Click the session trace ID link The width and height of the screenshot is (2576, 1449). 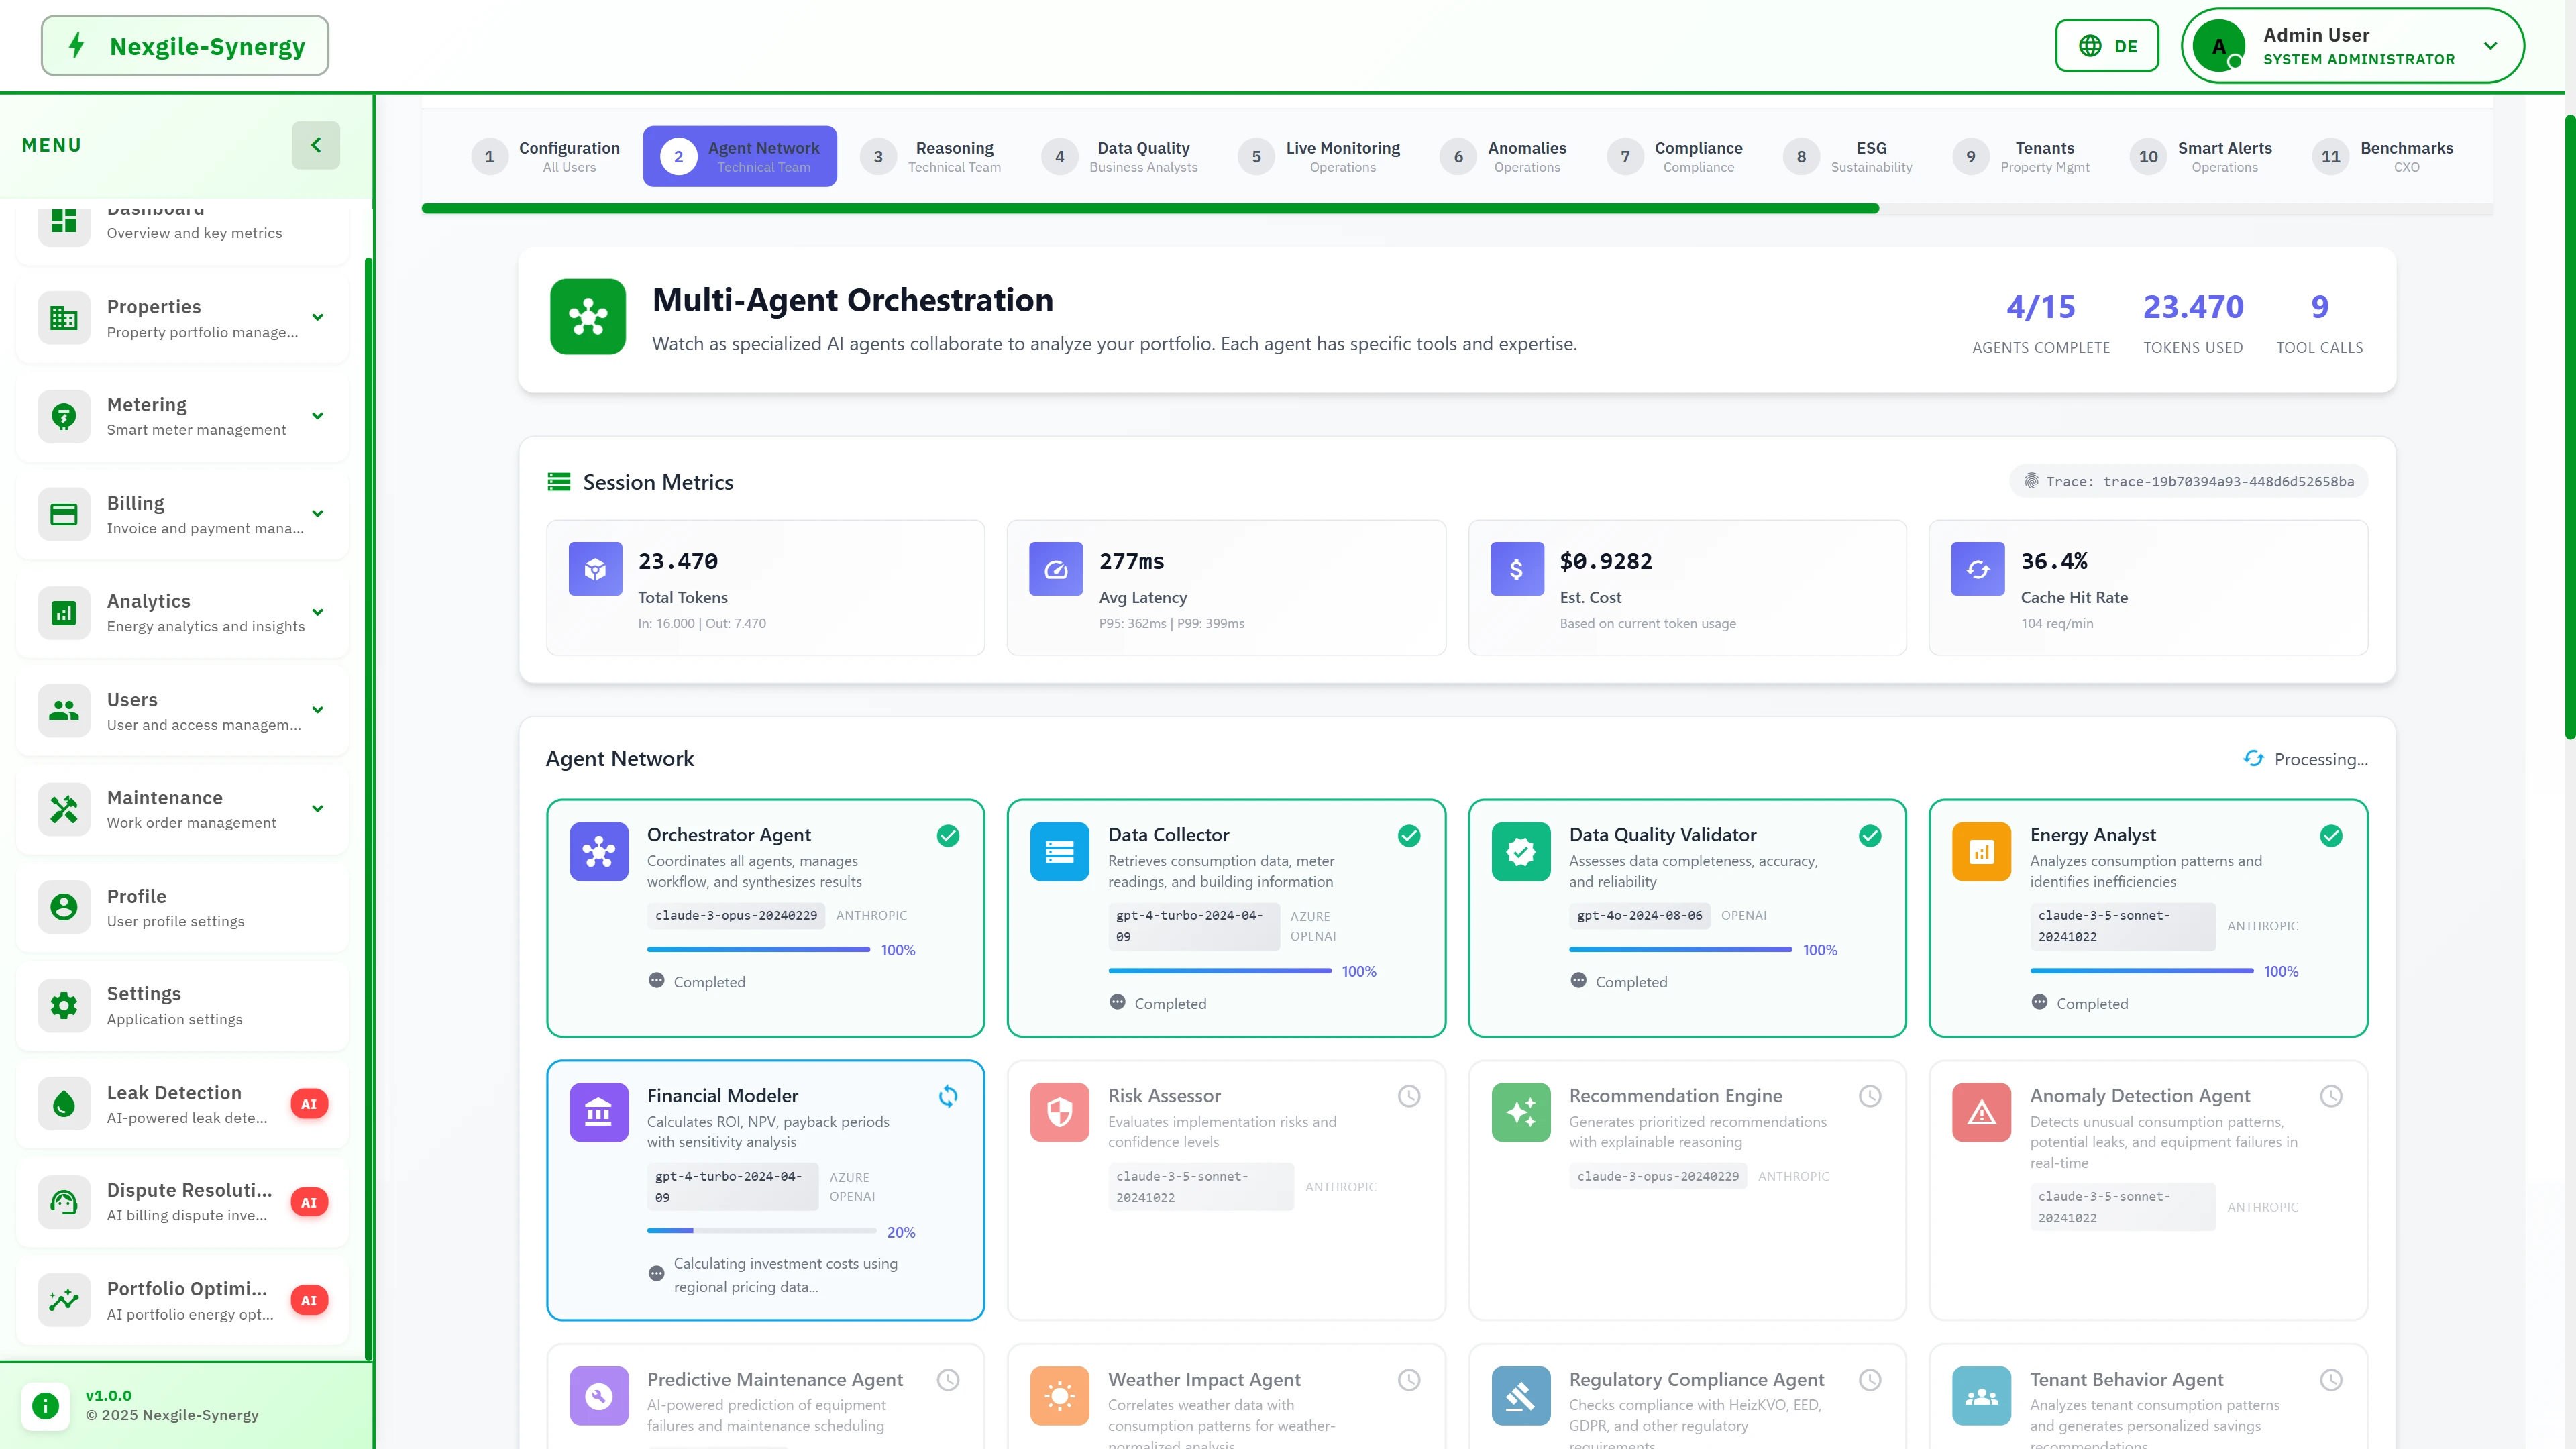click(x=2186, y=481)
